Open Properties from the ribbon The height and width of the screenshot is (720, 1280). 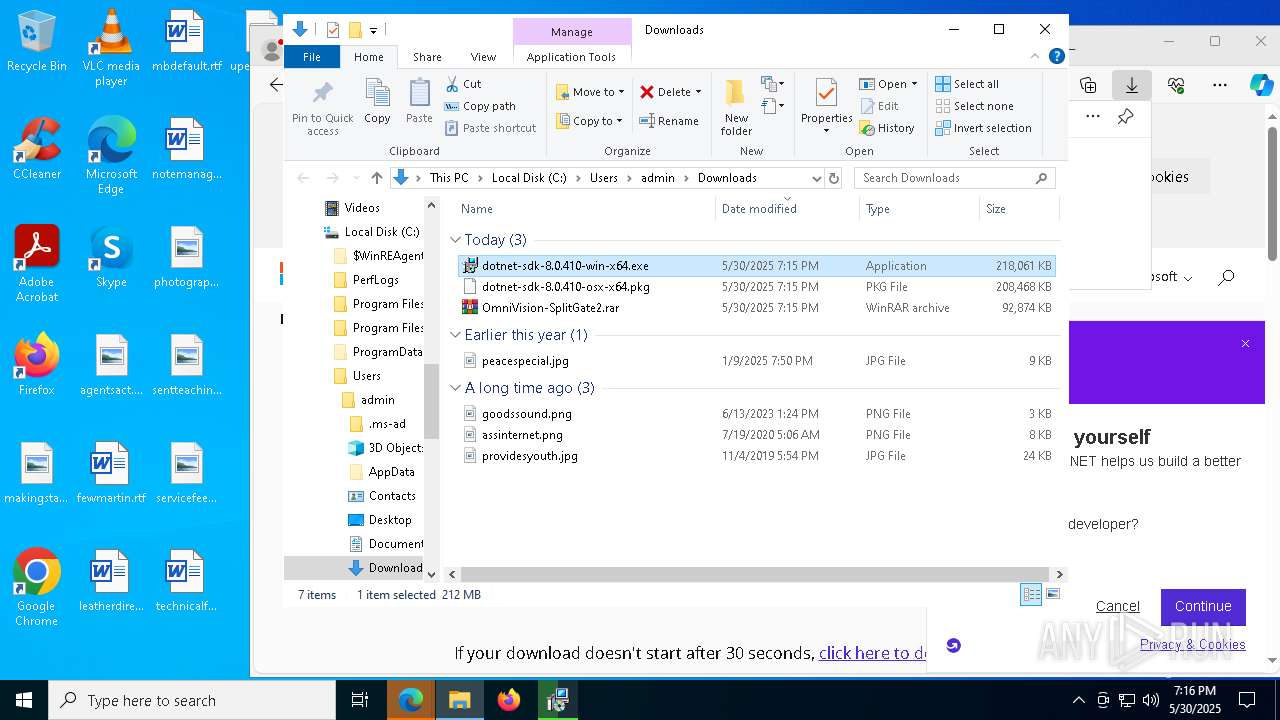coord(826,107)
